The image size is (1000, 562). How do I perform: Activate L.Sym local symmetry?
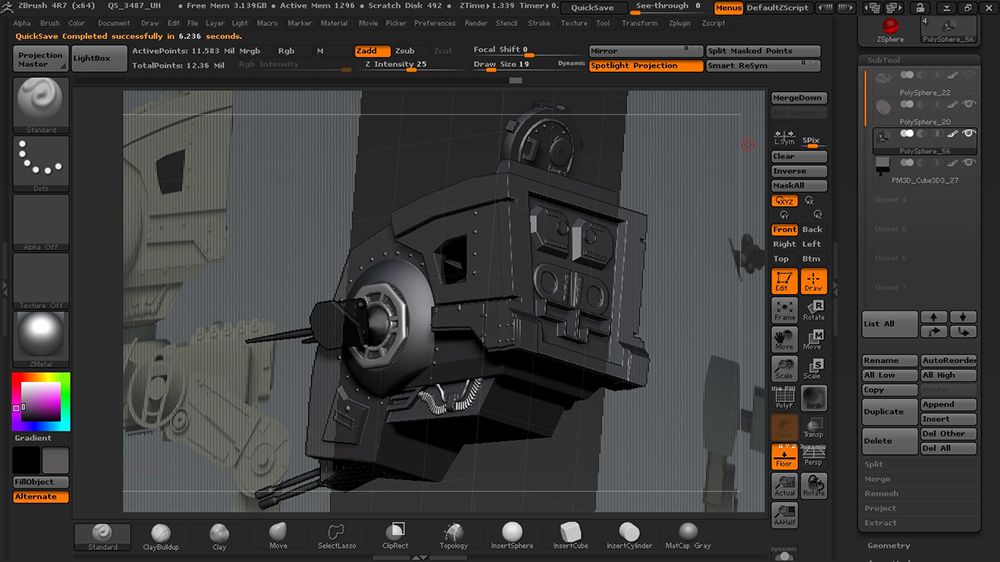tap(784, 138)
